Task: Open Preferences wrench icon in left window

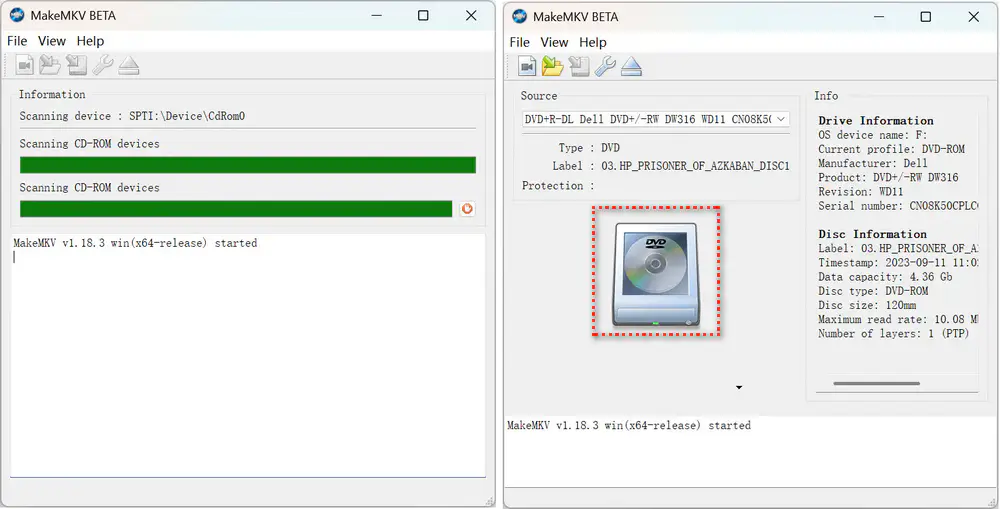Action: pyautogui.click(x=103, y=65)
